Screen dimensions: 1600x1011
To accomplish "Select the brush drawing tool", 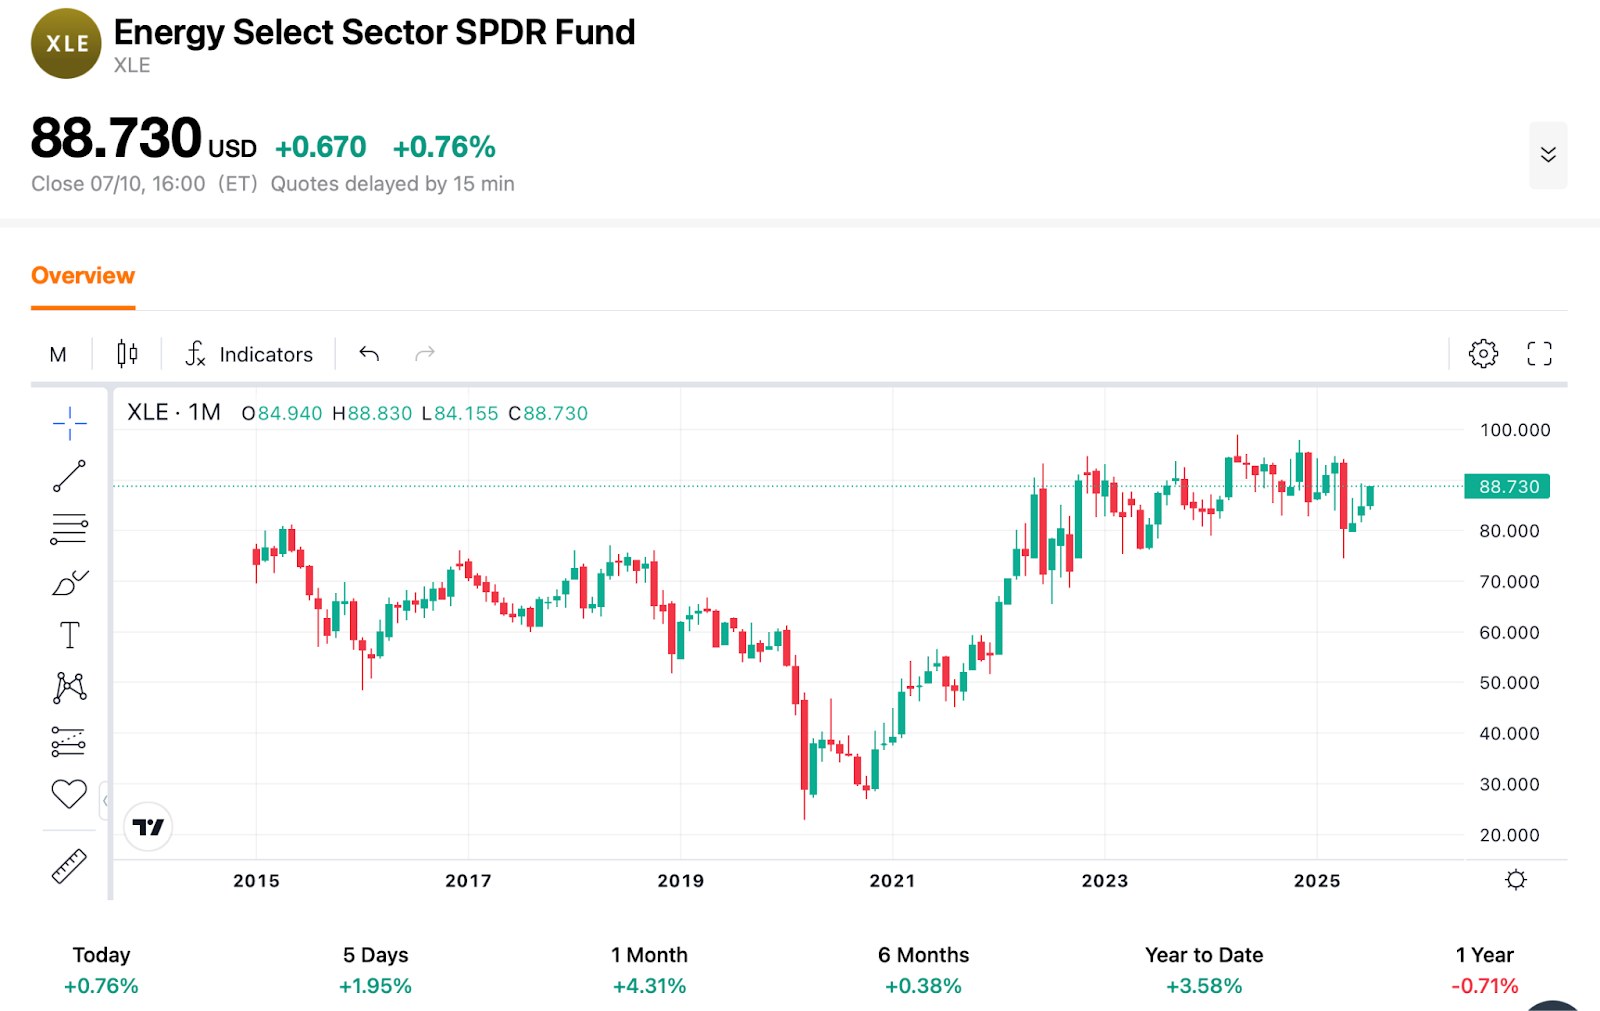I will click(69, 582).
